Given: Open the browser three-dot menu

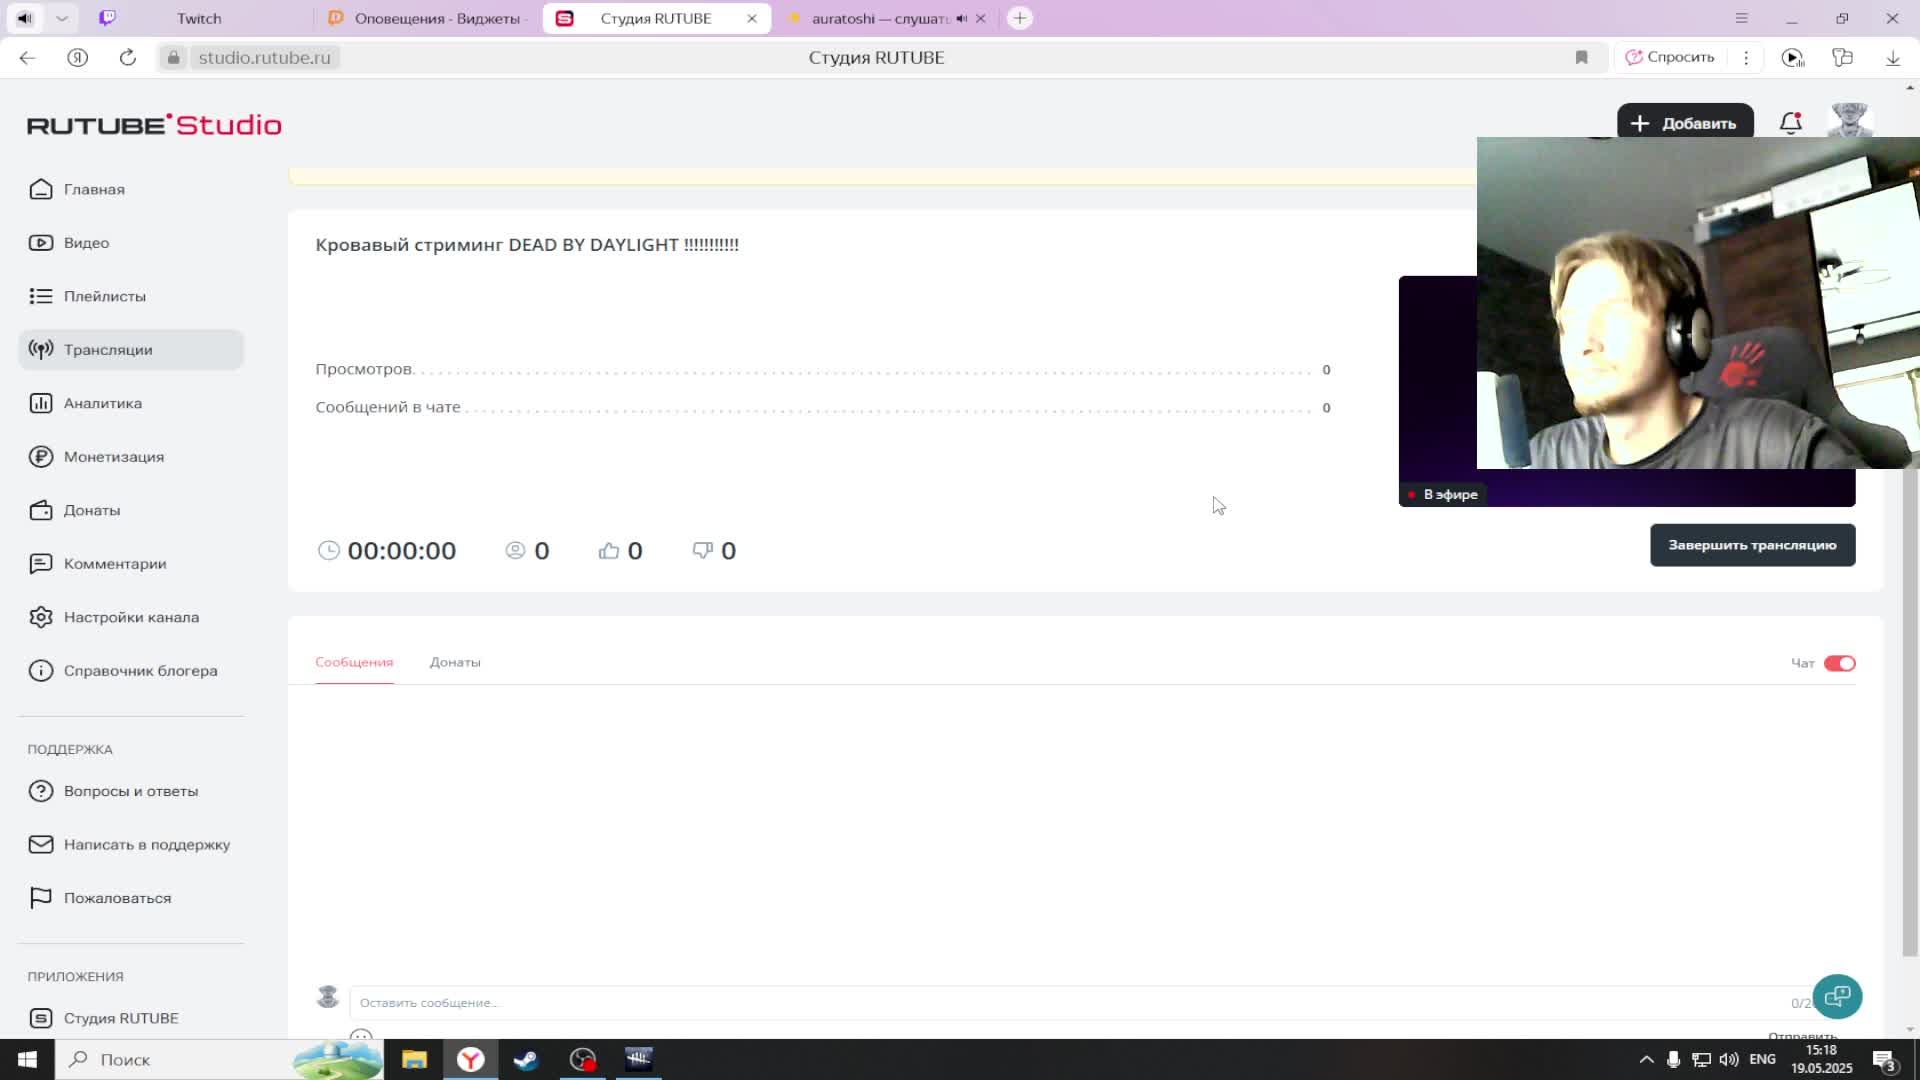Looking at the screenshot, I should (x=1746, y=57).
